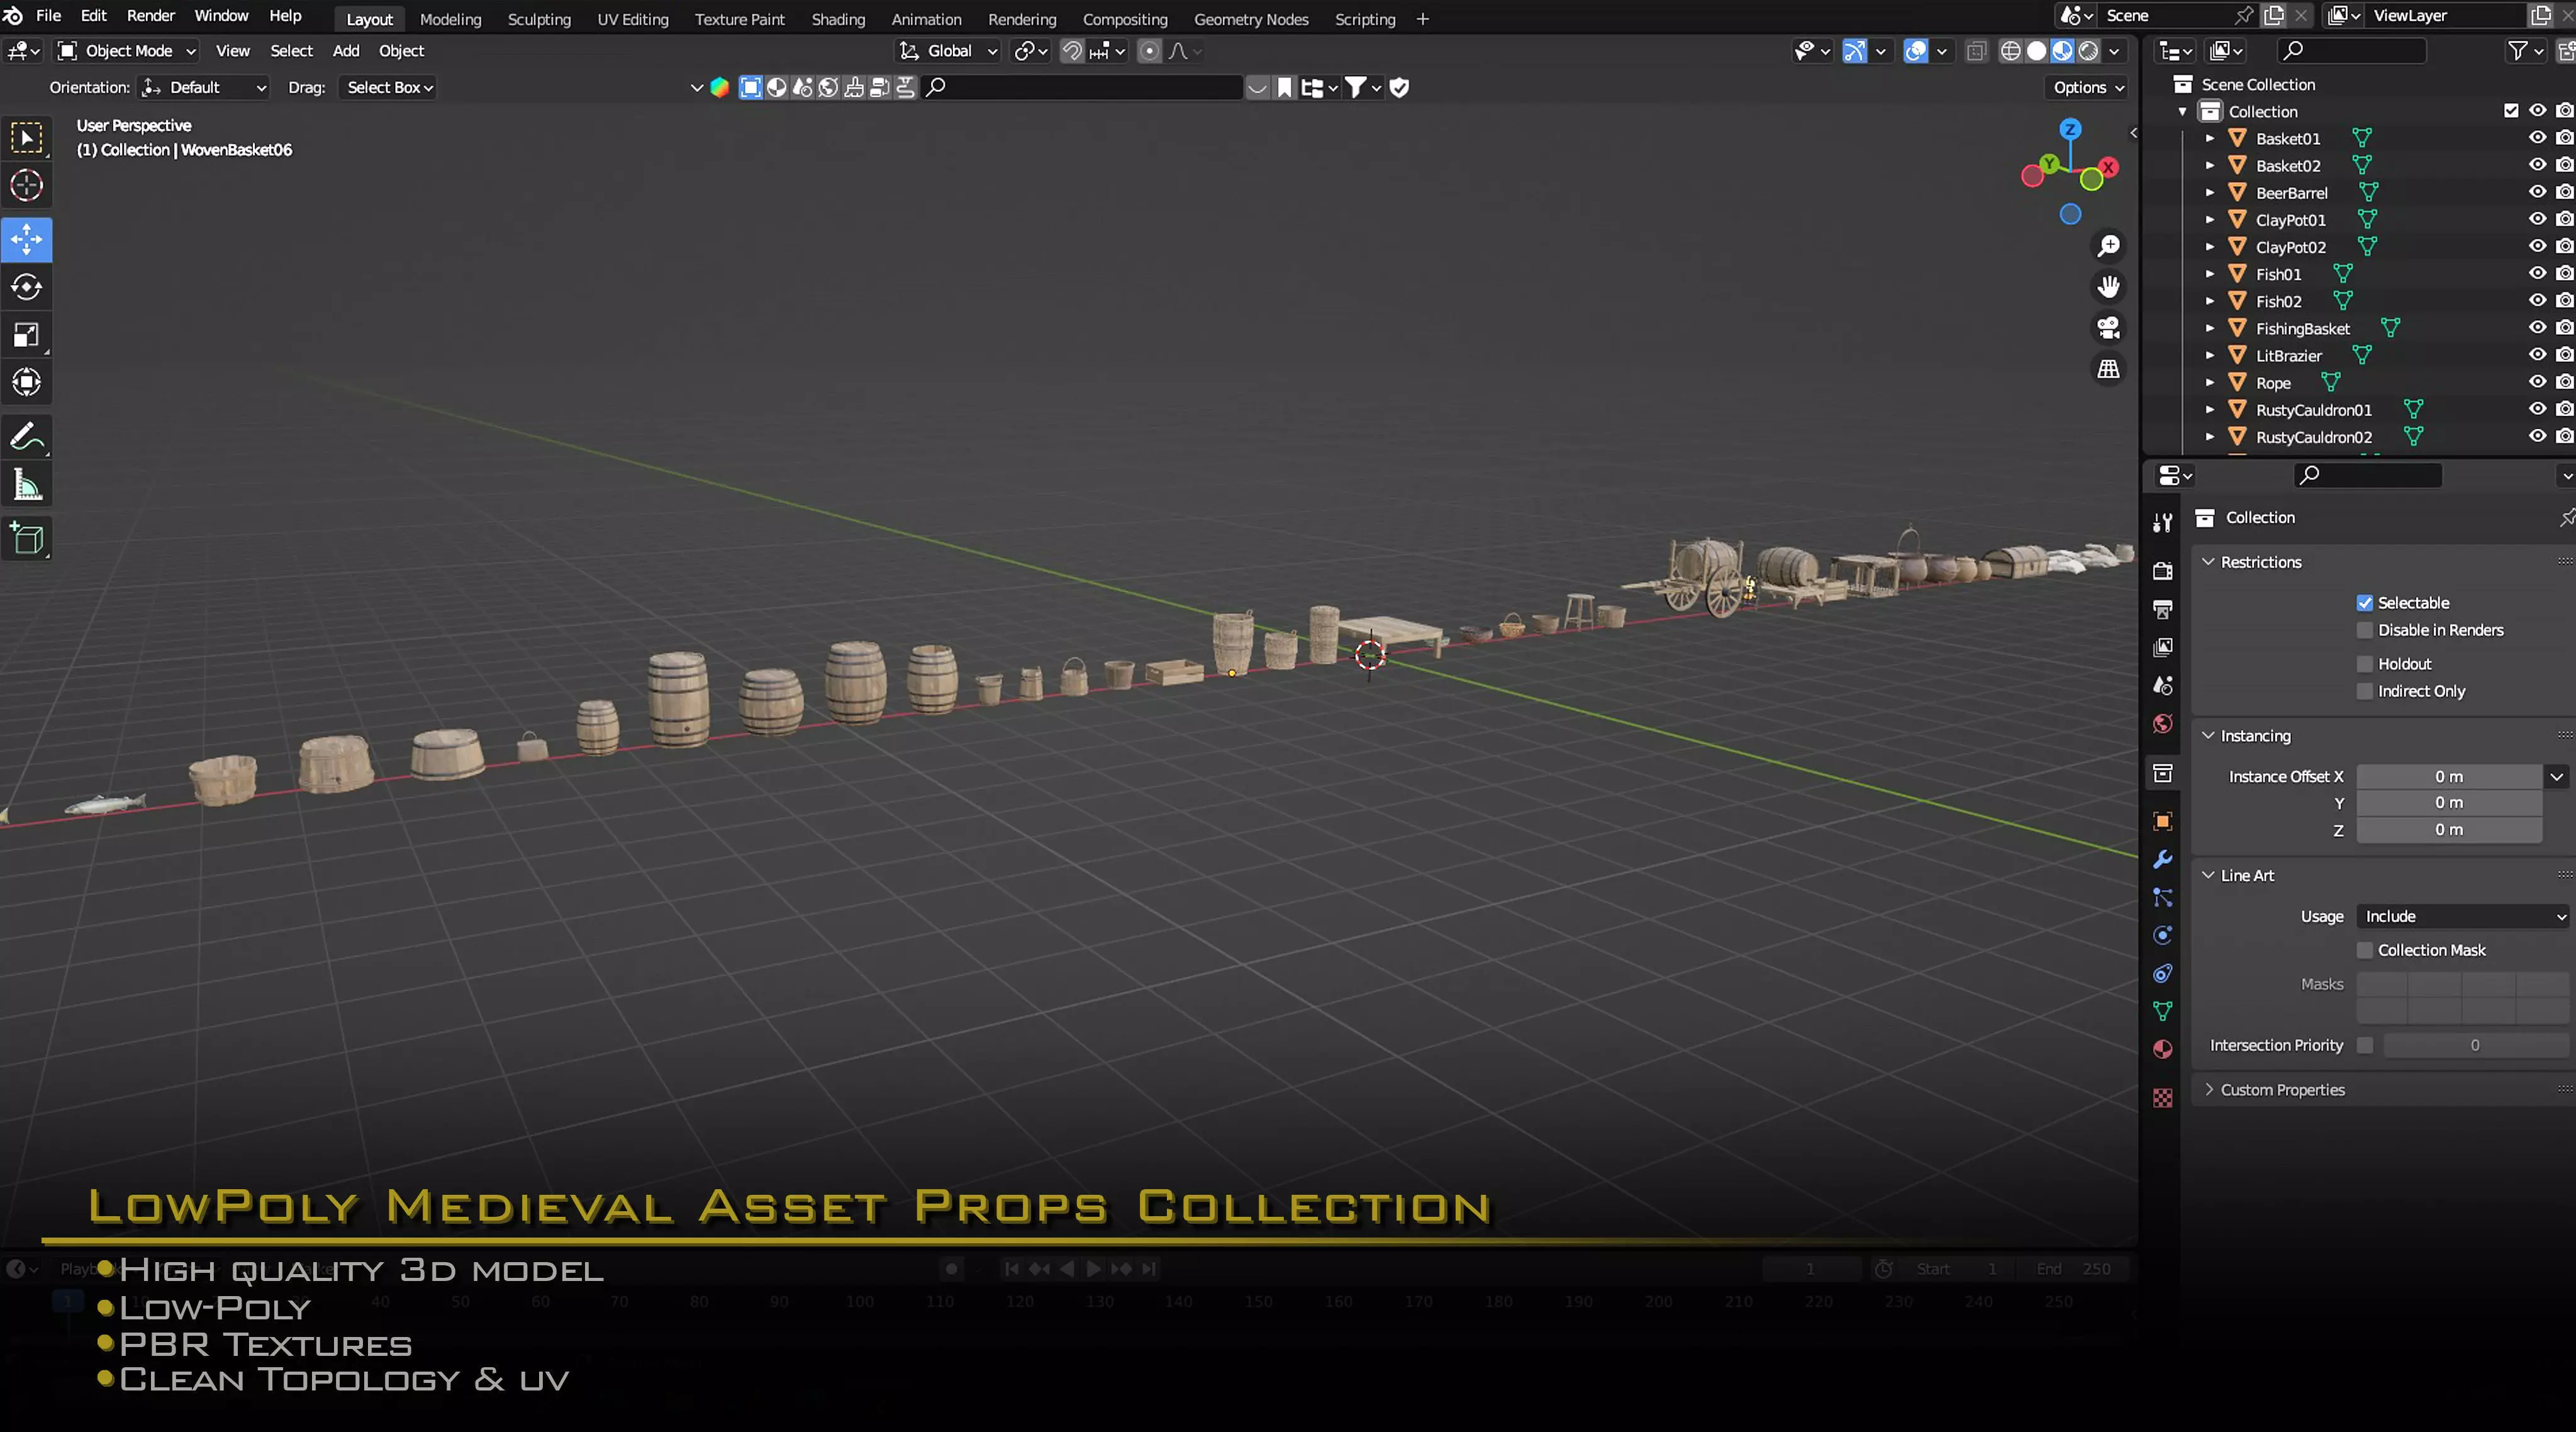This screenshot has height=1432, width=2576.
Task: Click the Z axis on navigation gizmo
Action: [x=2069, y=130]
